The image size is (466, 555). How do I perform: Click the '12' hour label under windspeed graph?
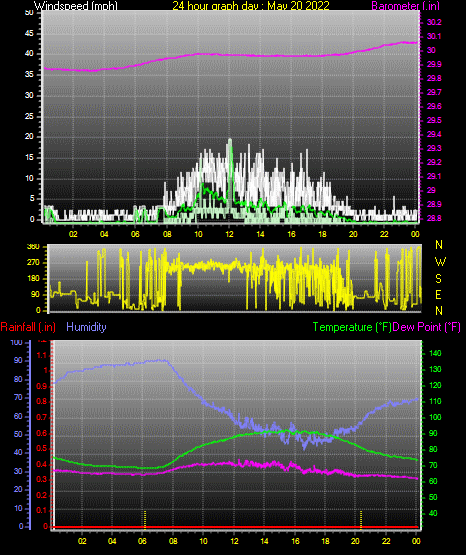pos(229,234)
